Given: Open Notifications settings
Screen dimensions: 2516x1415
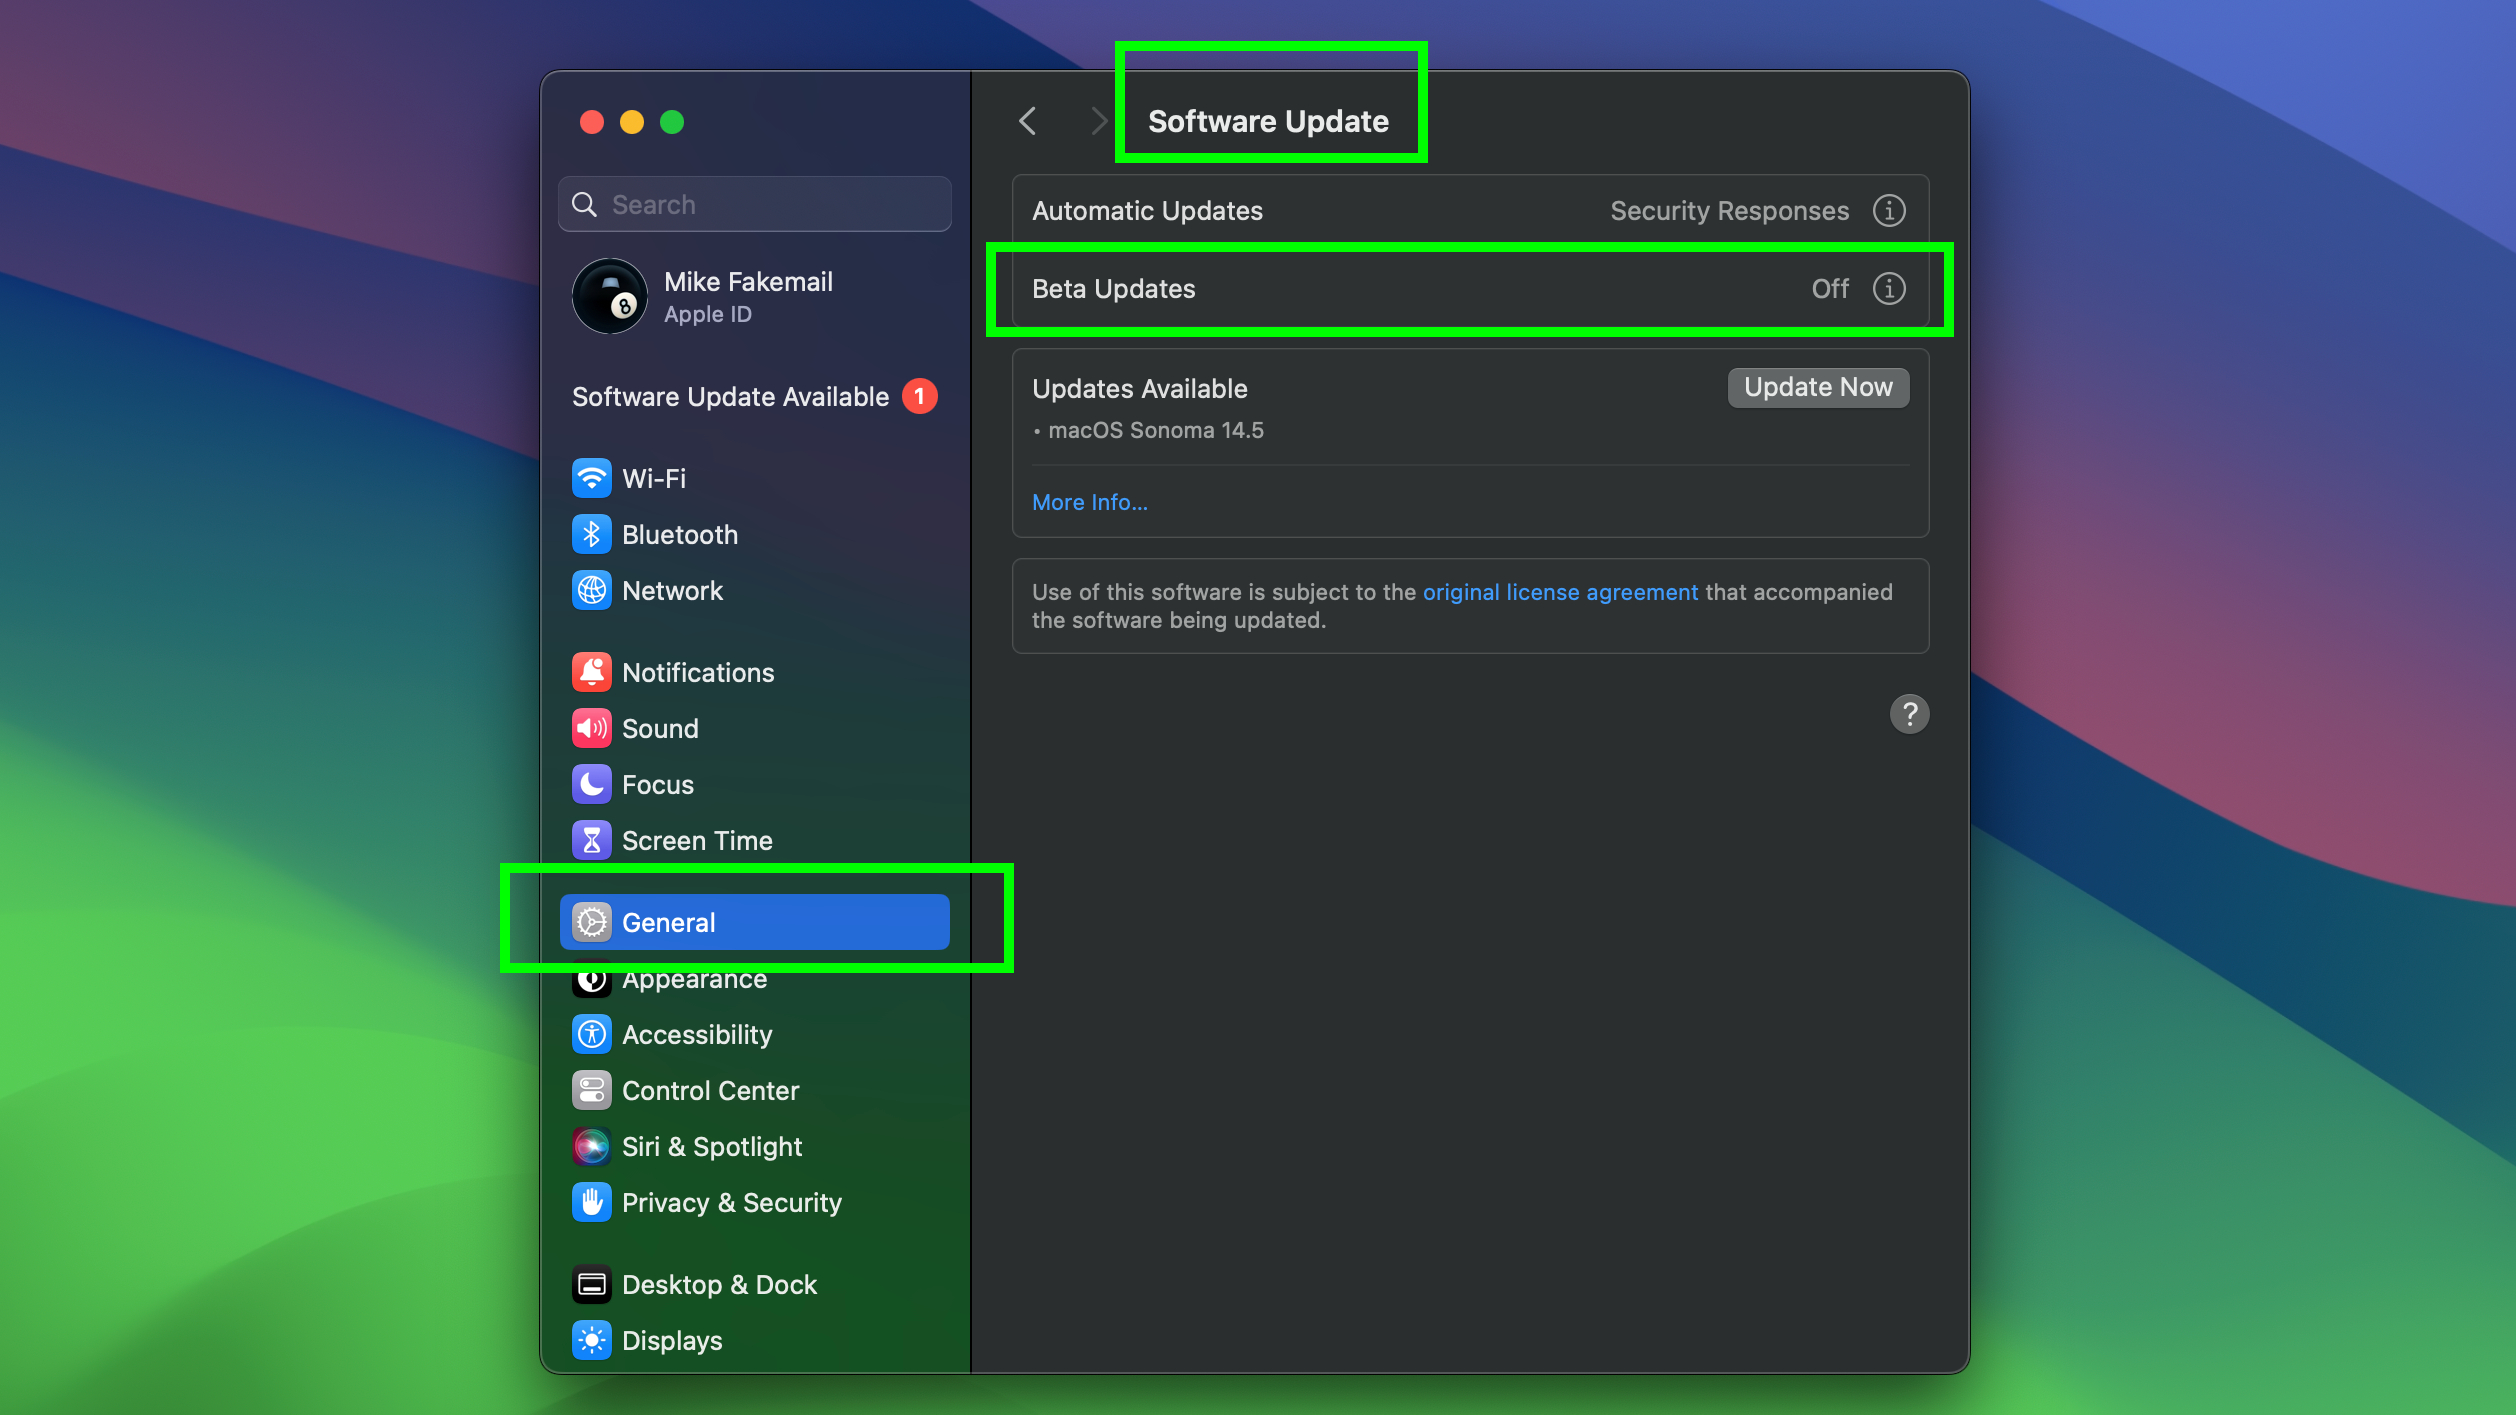Looking at the screenshot, I should (x=697, y=672).
